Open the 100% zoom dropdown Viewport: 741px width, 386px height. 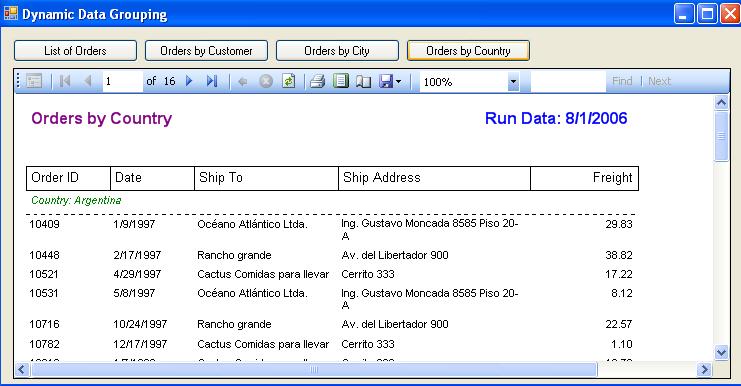coord(513,82)
